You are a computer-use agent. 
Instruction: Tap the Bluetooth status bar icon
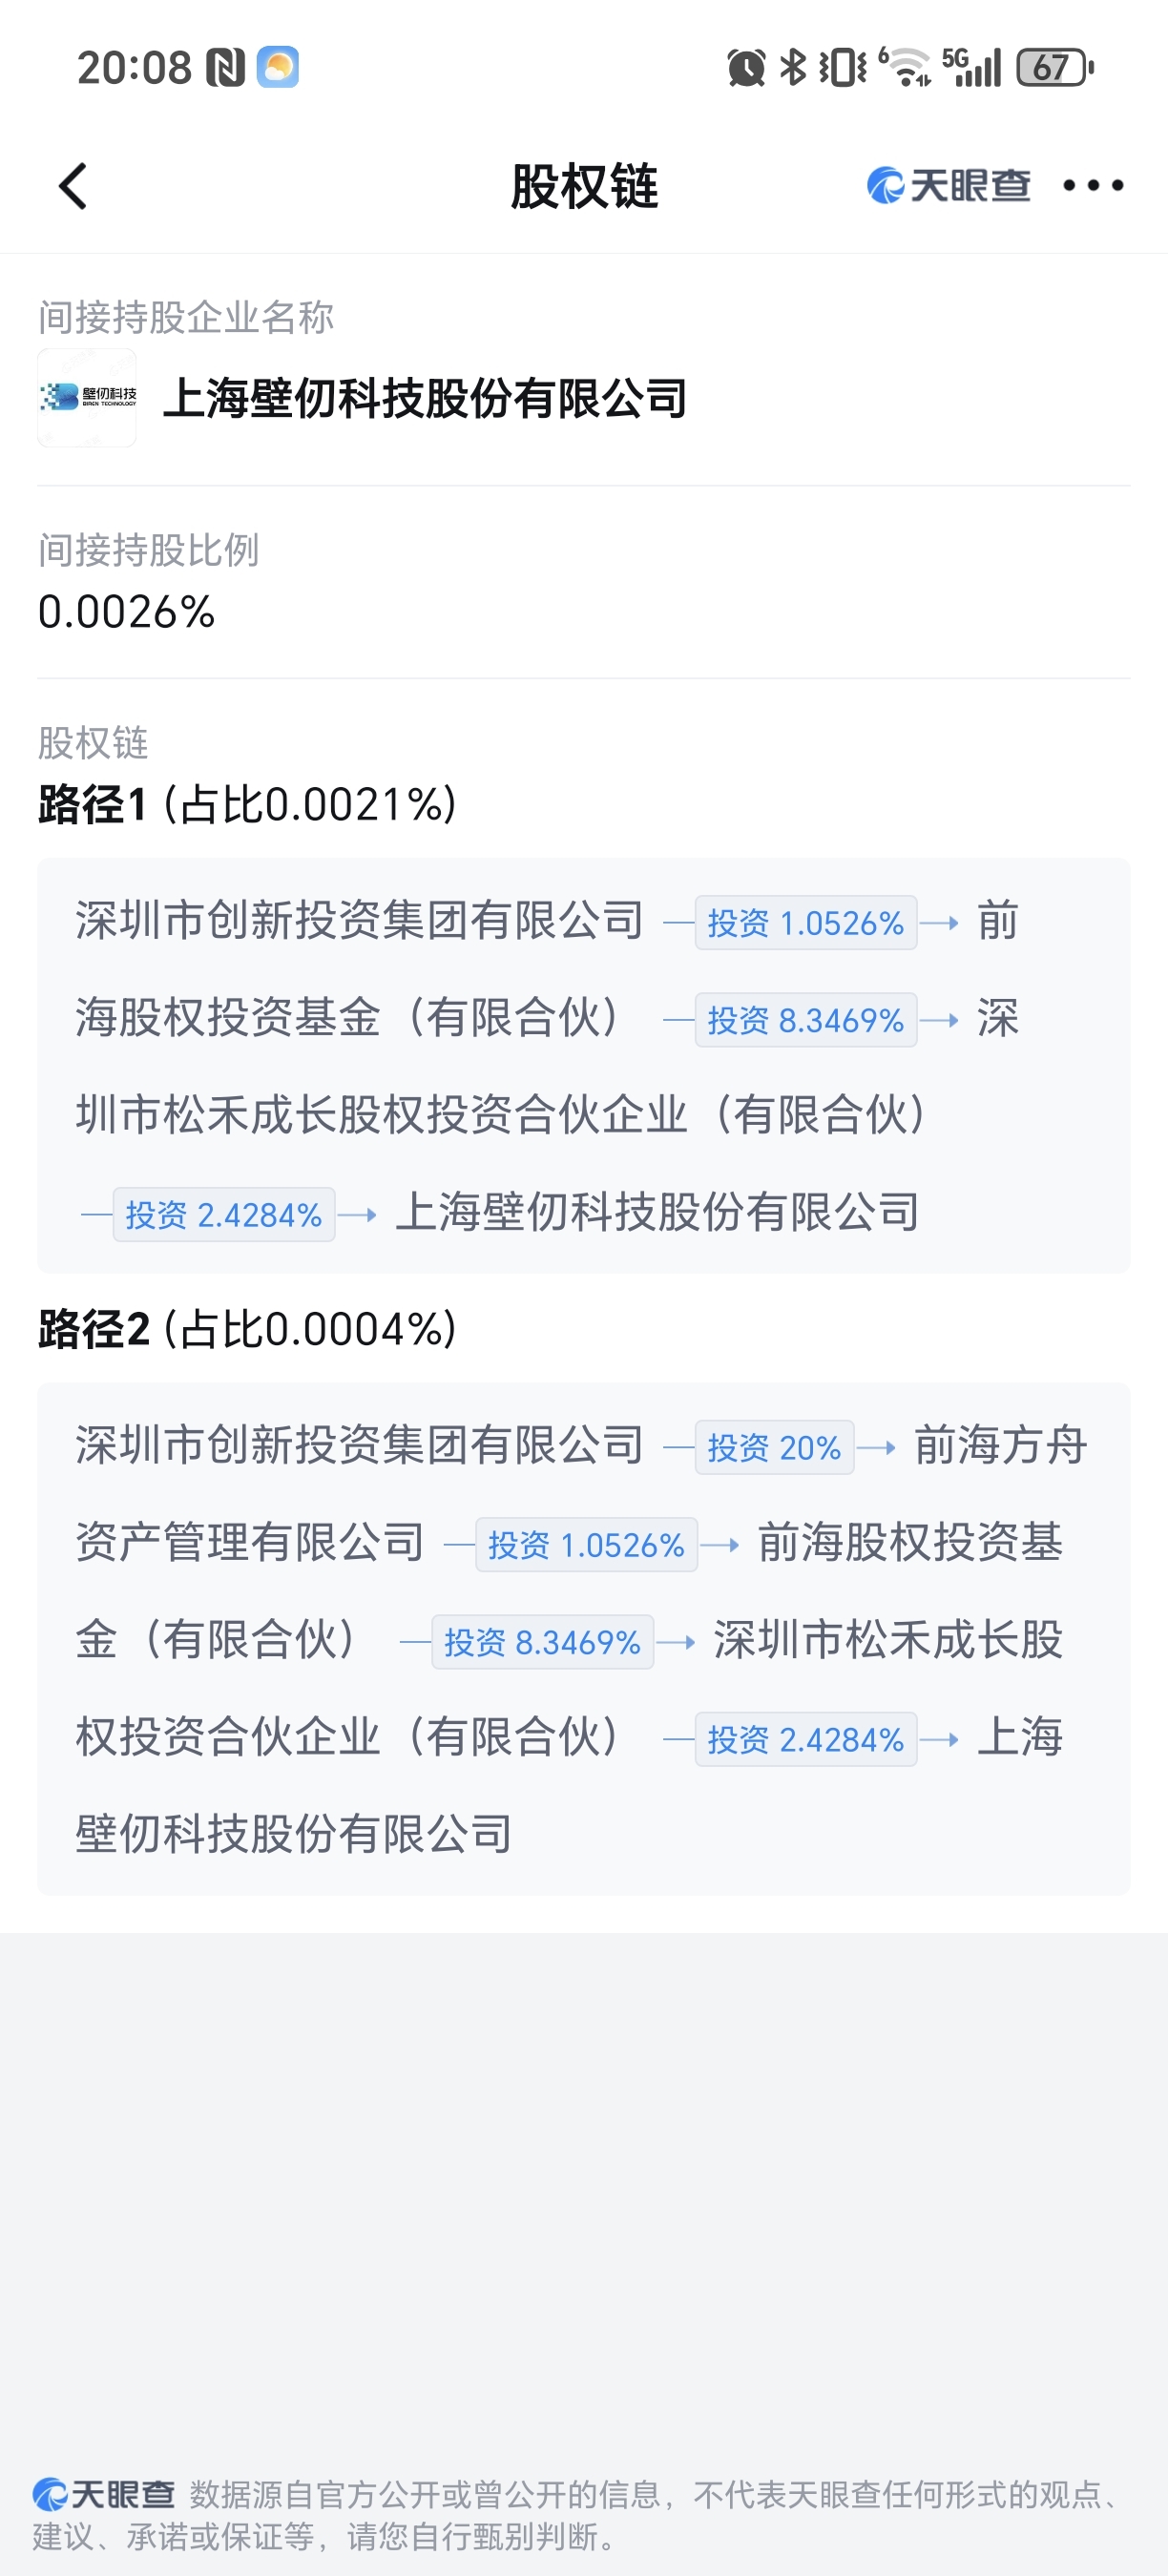[x=793, y=68]
